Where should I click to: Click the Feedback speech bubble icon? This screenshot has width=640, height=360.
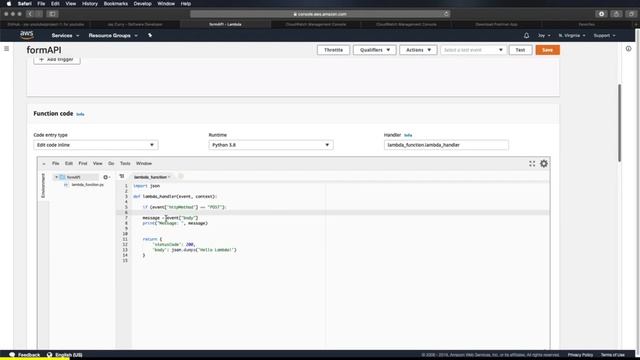tap(12, 355)
